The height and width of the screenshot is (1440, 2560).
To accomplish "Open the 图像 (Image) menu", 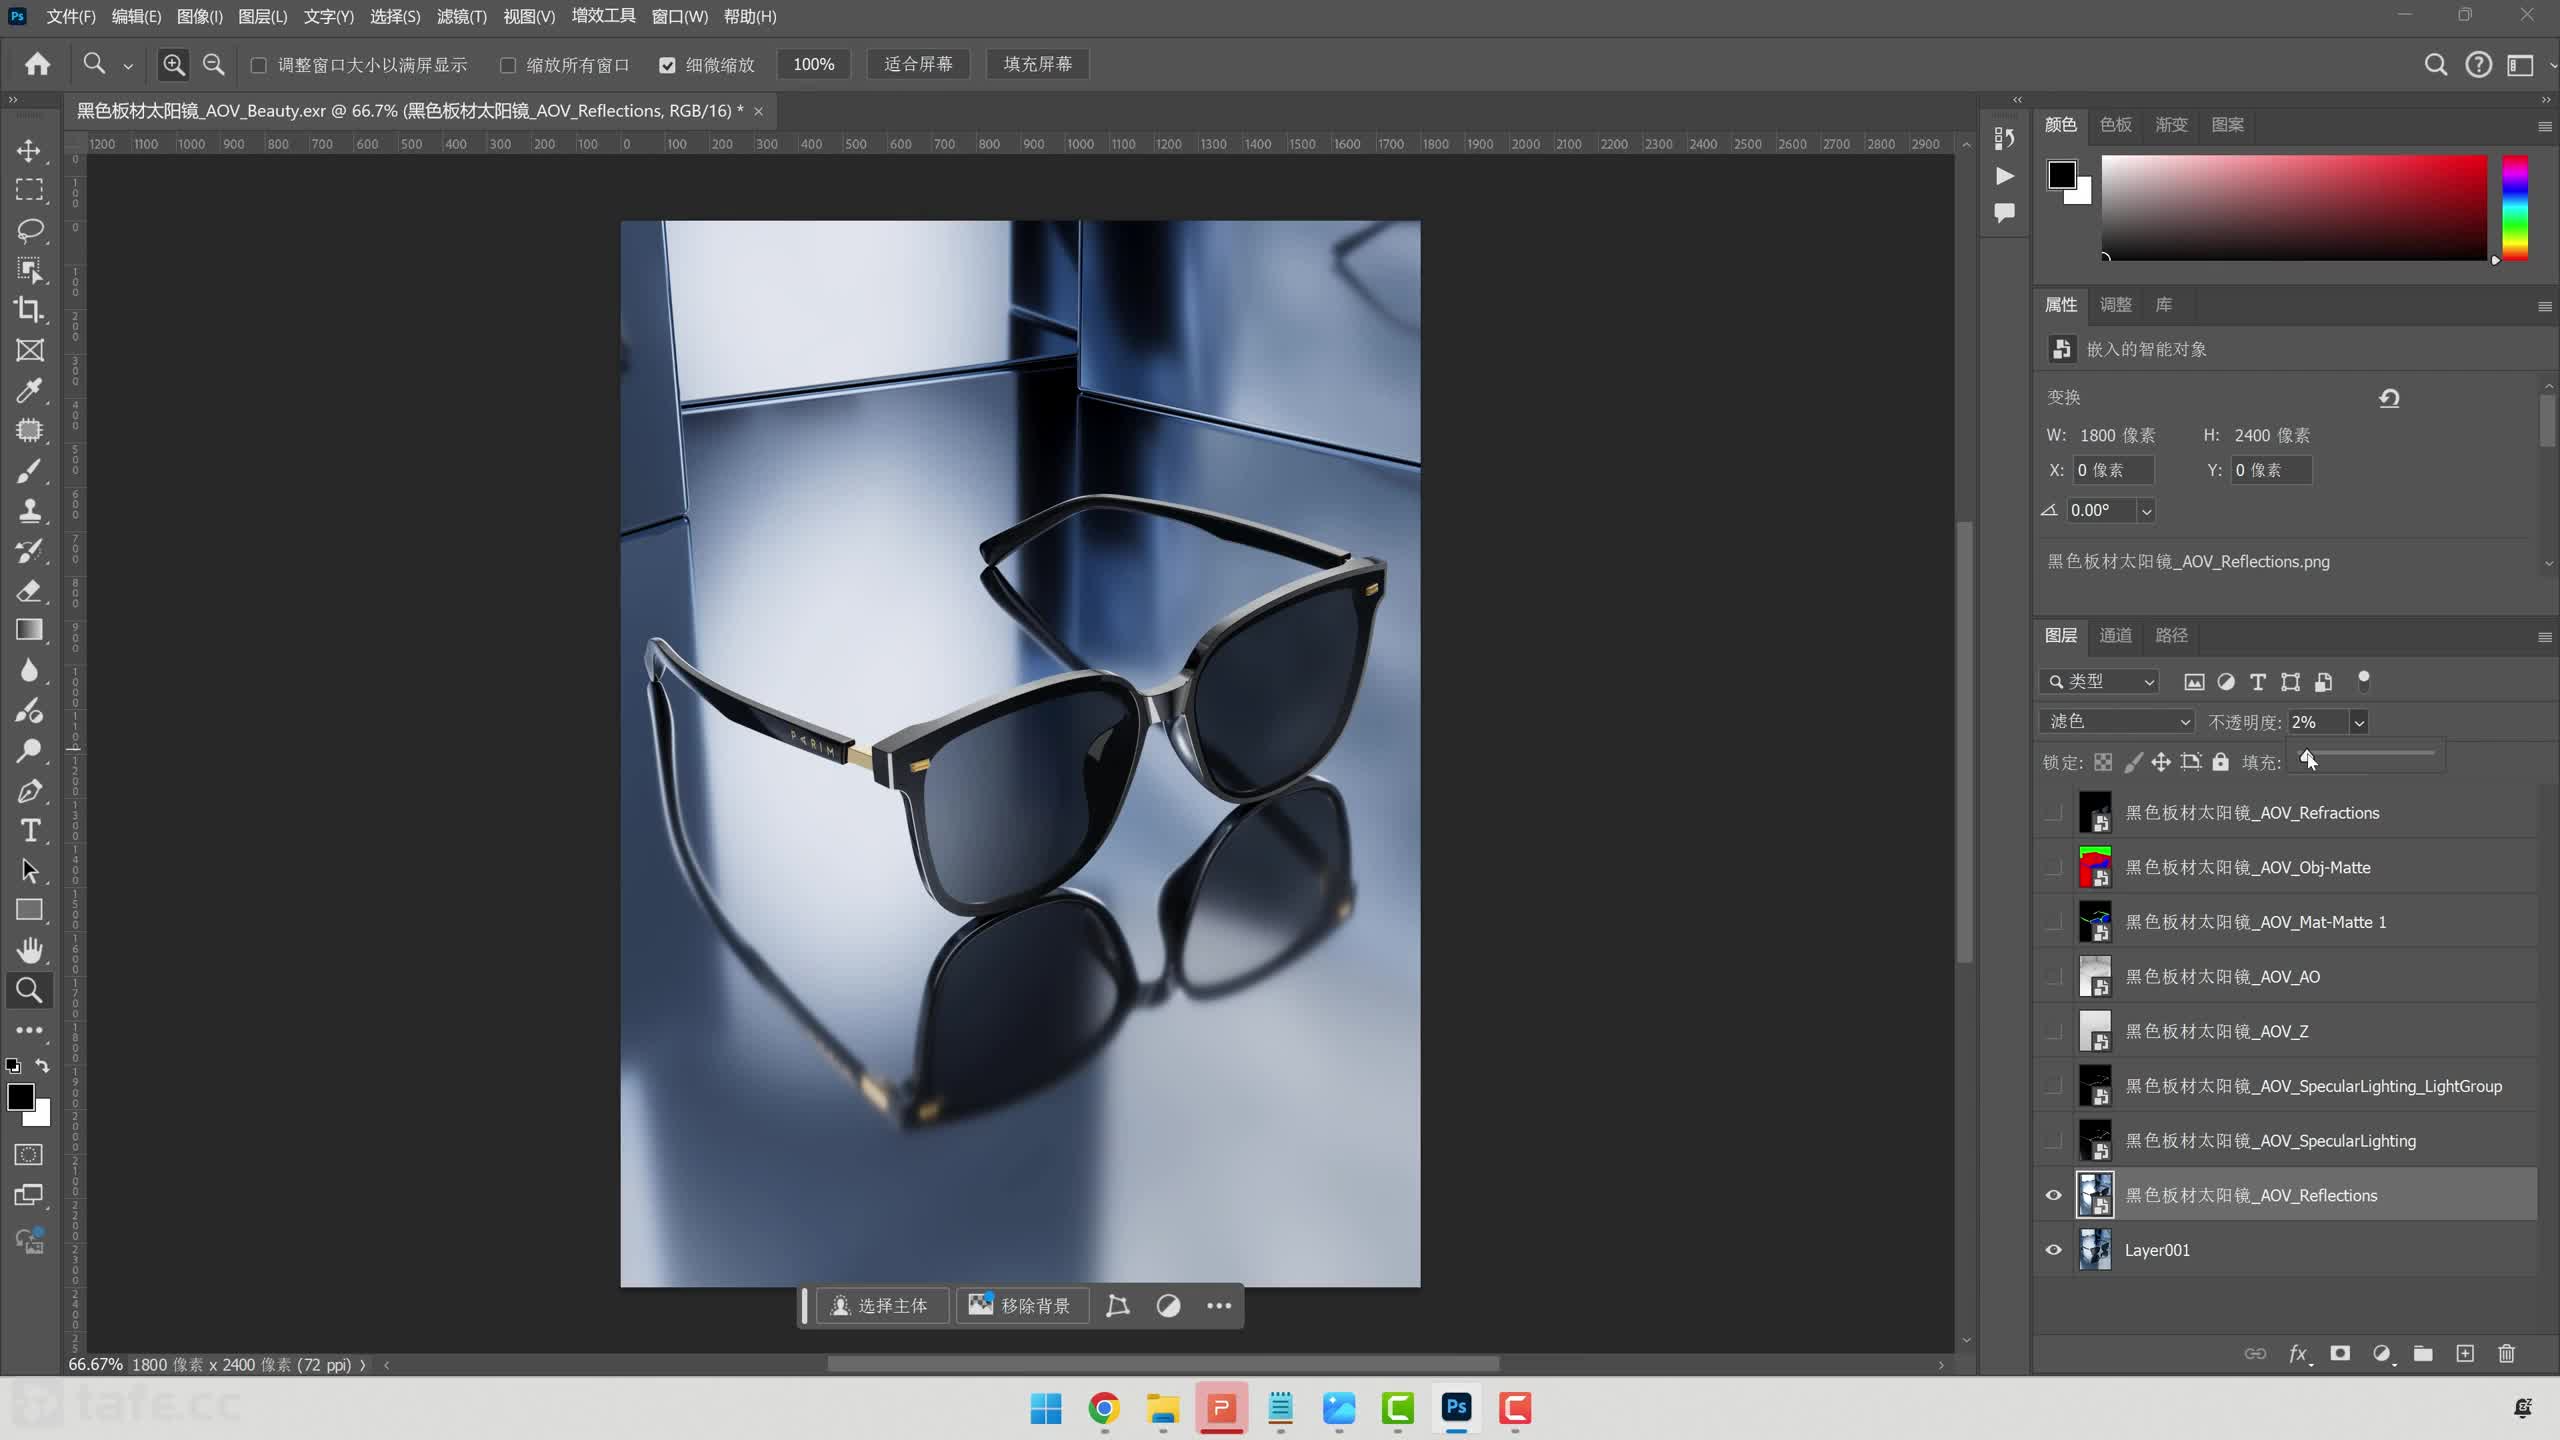I will (200, 16).
